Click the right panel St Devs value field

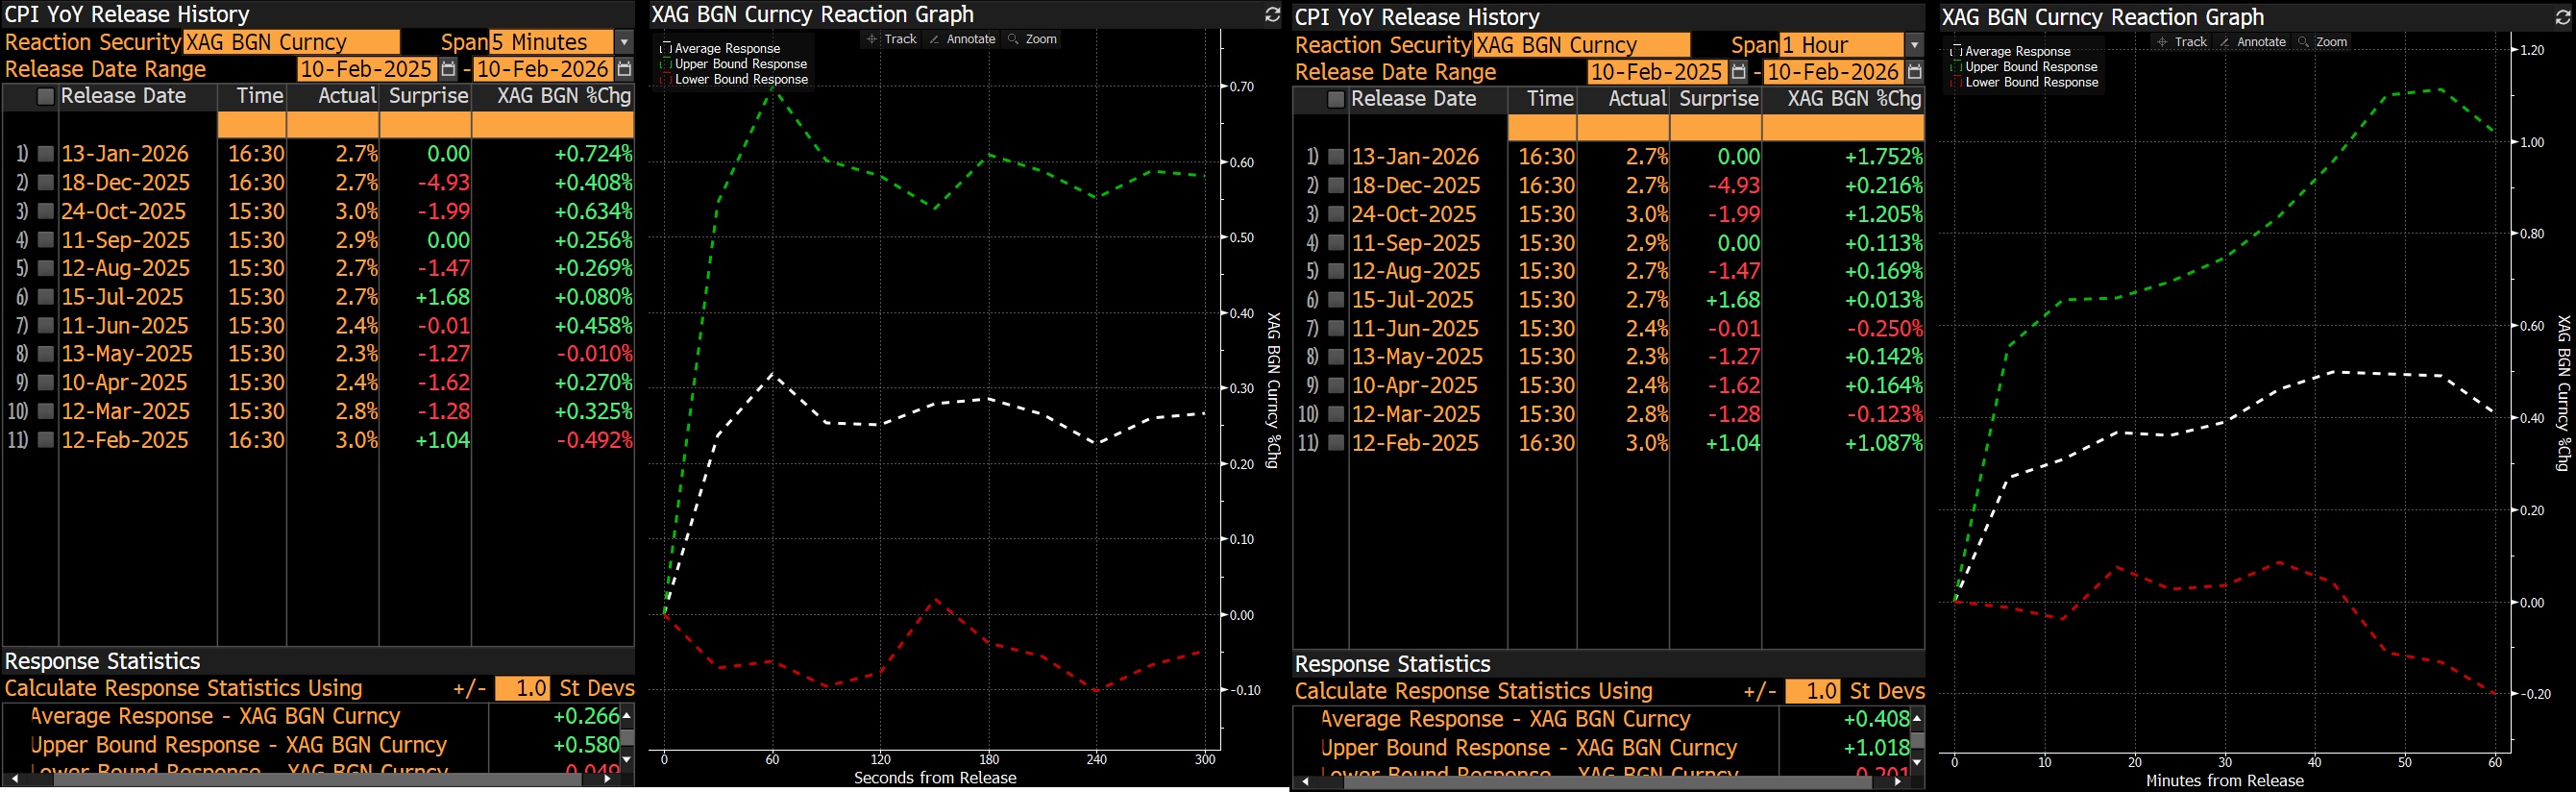1816,691
